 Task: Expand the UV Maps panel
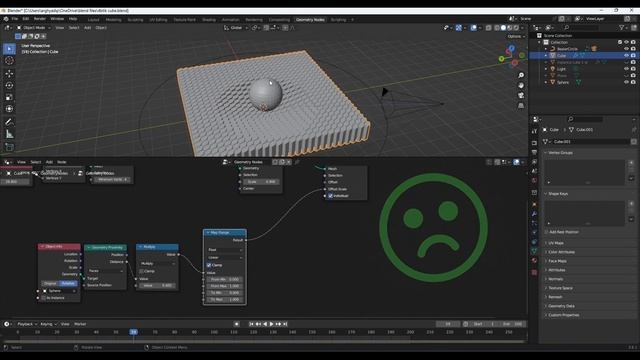coord(556,243)
